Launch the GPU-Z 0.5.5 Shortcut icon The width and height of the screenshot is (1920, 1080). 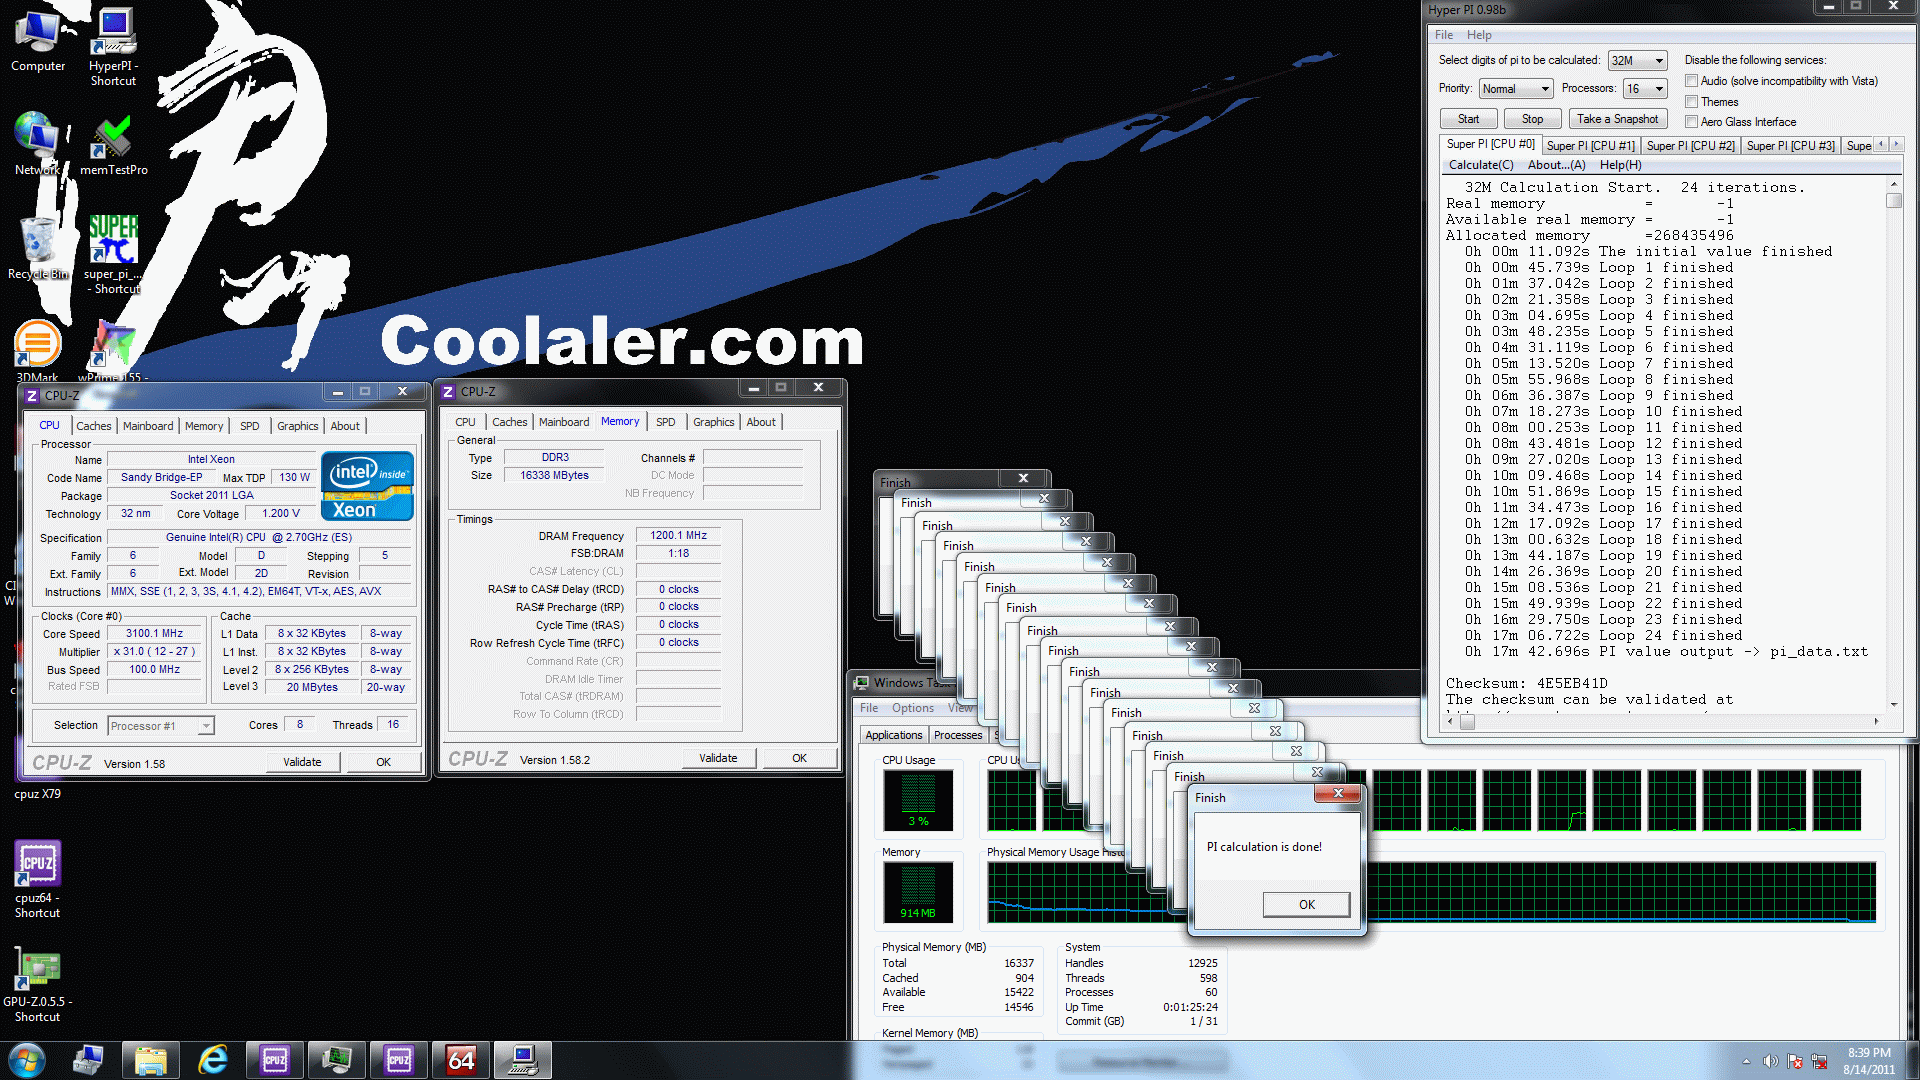click(x=37, y=984)
